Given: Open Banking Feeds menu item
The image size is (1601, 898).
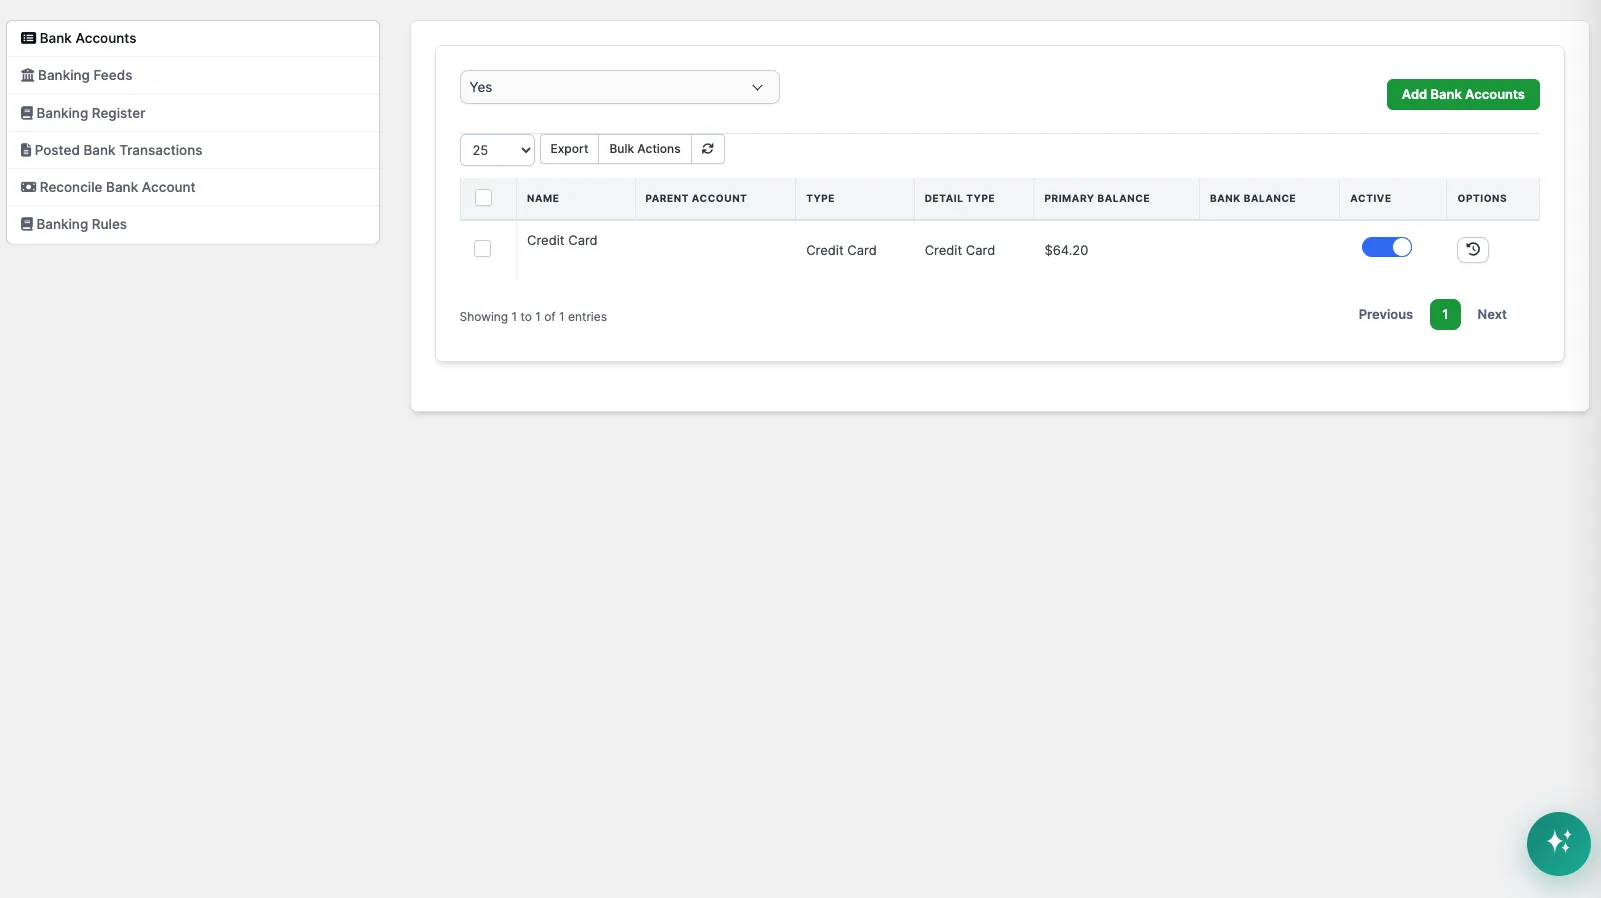Looking at the screenshot, I should [x=193, y=75].
